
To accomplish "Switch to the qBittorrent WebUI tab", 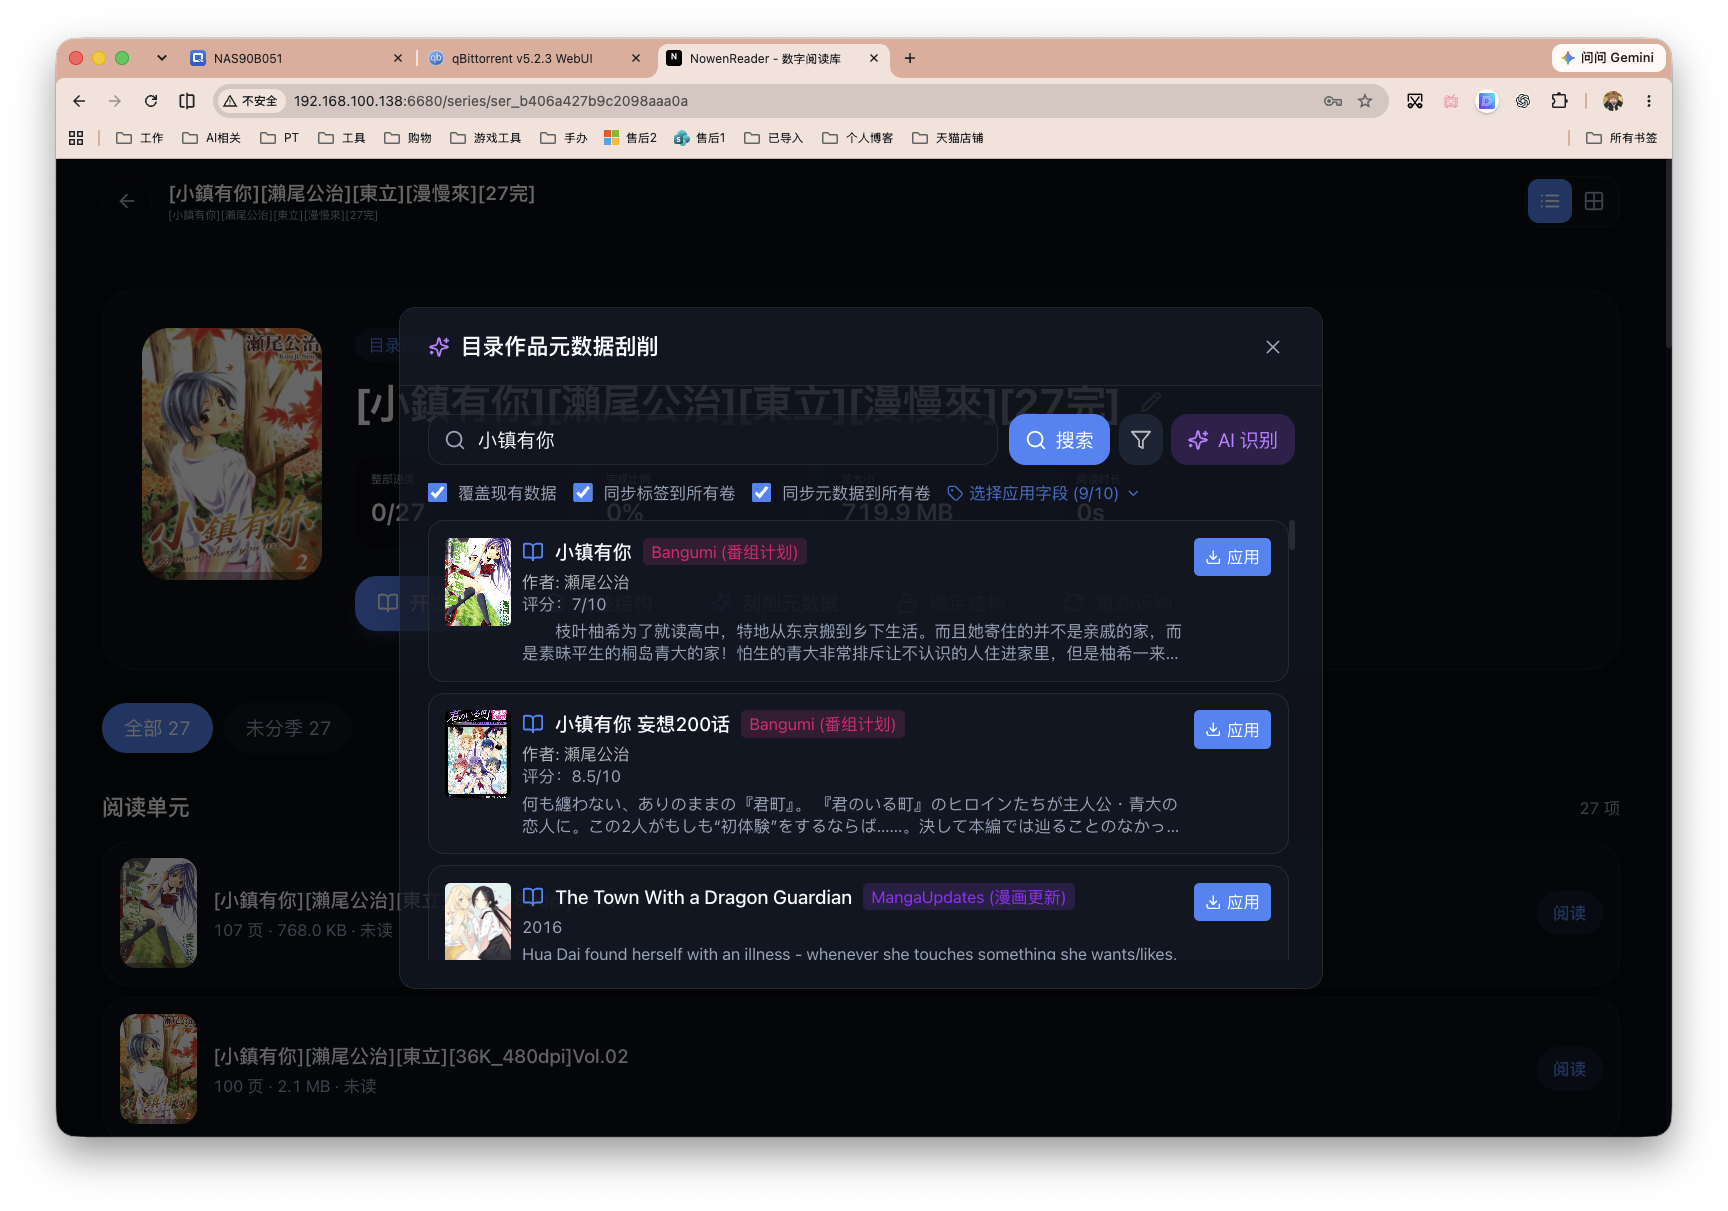I will [x=534, y=58].
